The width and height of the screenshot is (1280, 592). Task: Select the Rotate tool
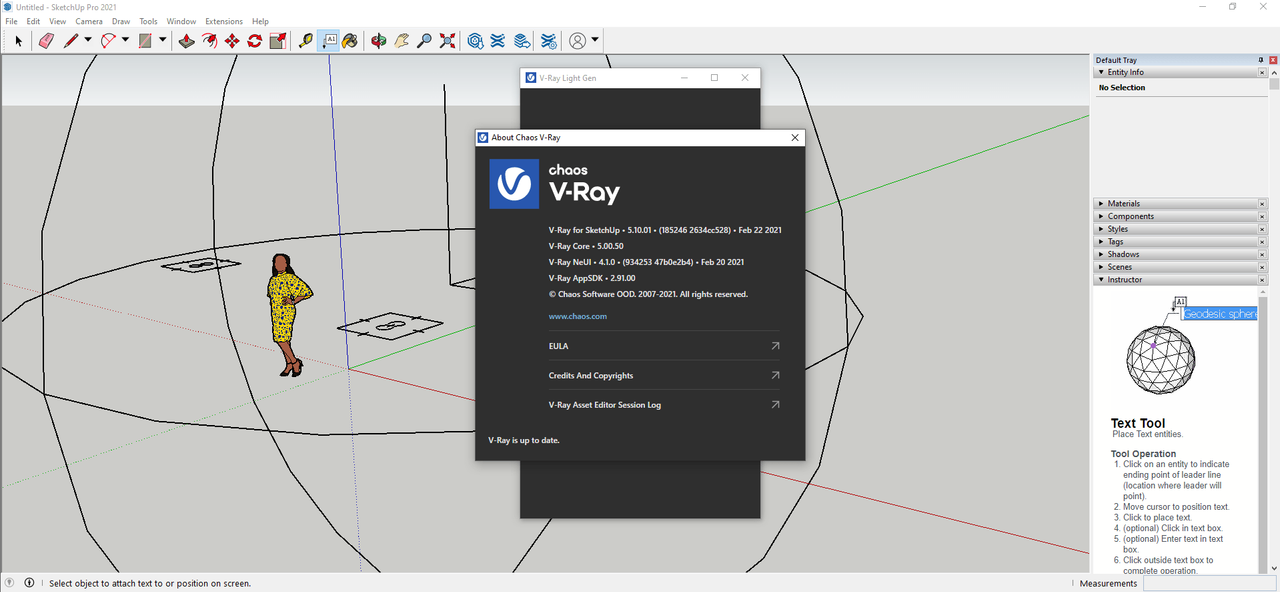[x=255, y=41]
